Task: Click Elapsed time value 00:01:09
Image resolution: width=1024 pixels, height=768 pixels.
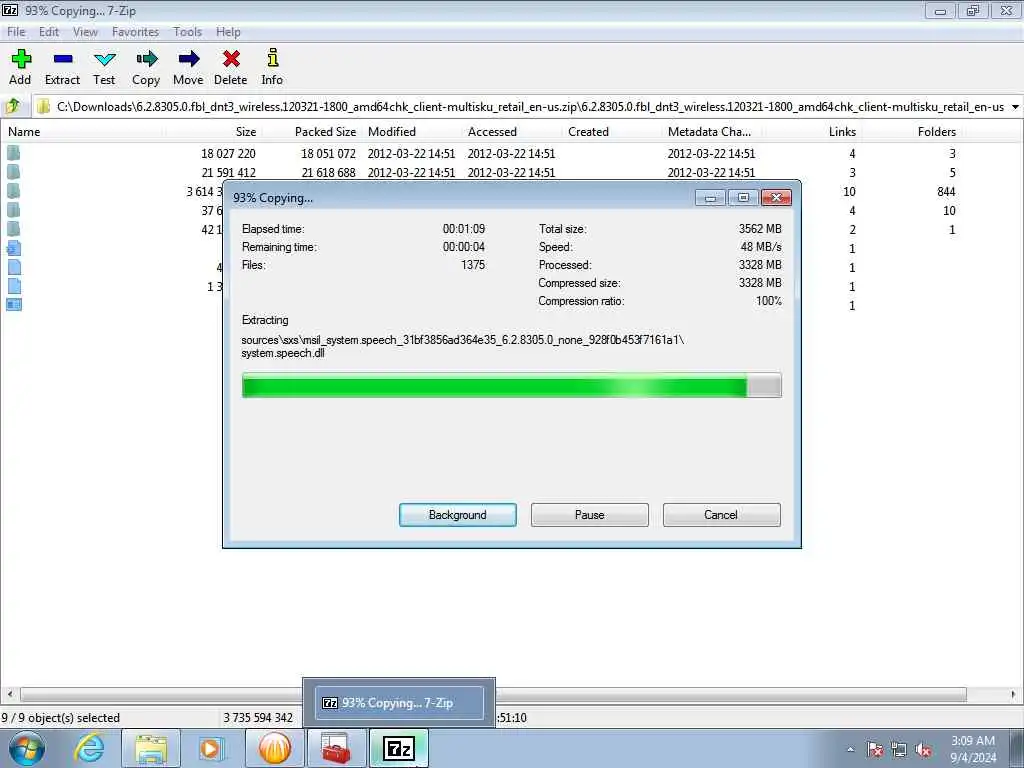Action: 464,229
